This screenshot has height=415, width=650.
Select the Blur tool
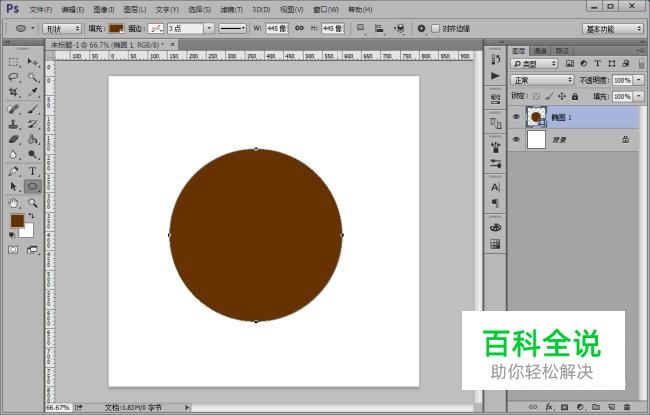13,155
